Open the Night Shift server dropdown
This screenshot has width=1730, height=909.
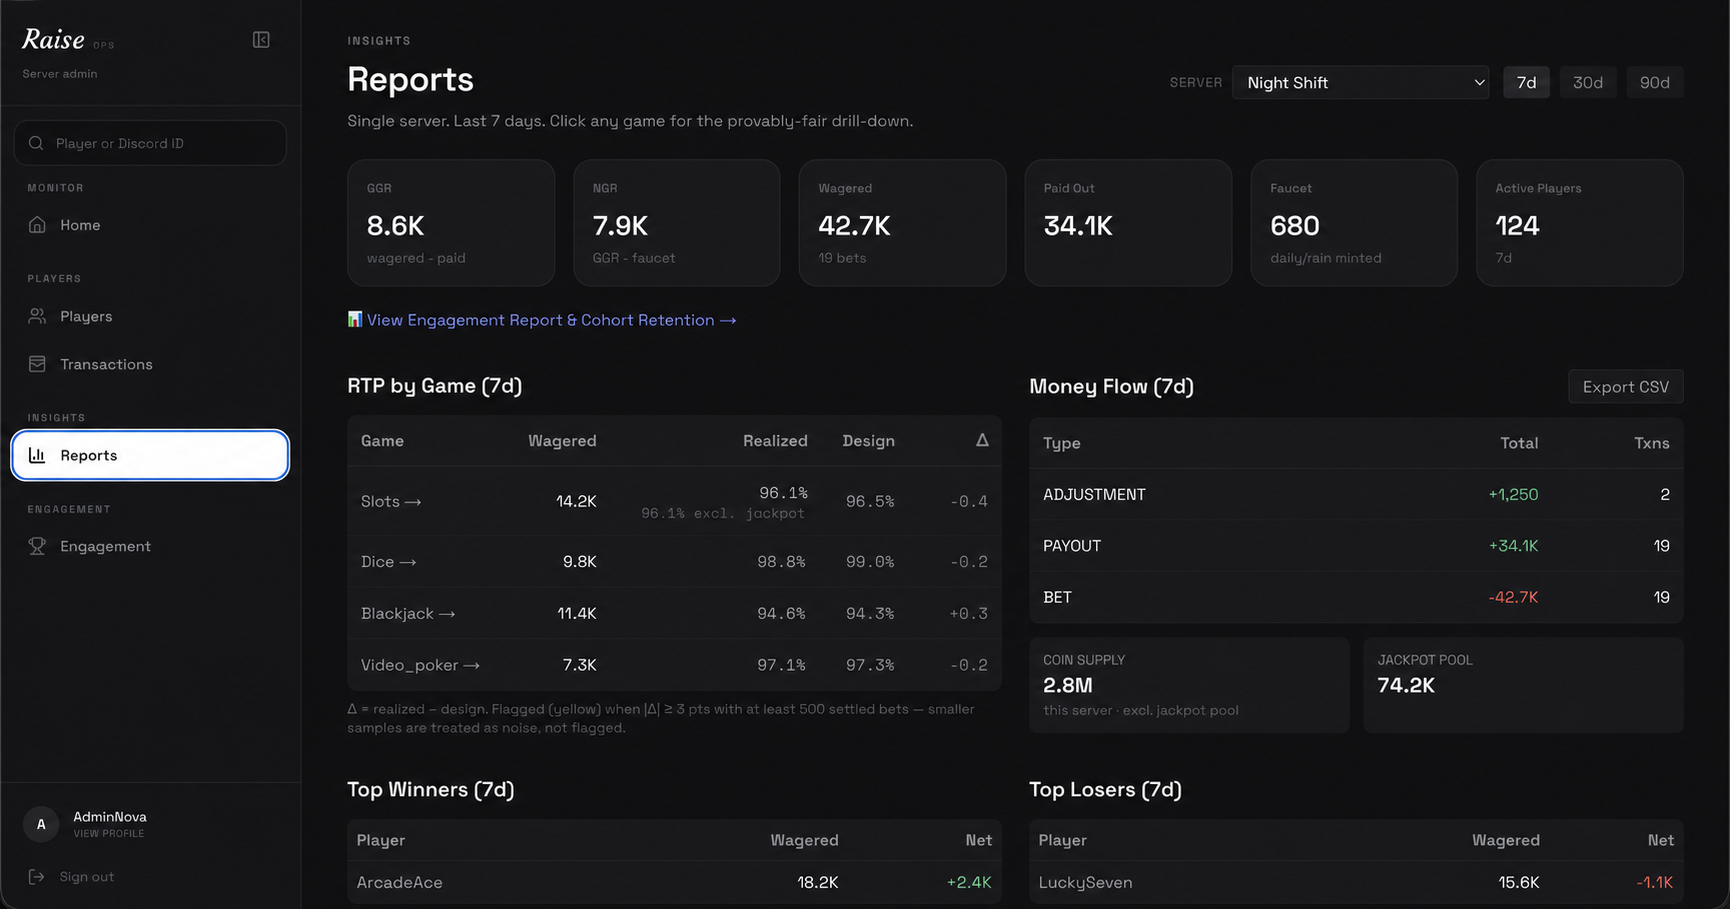click(x=1361, y=83)
